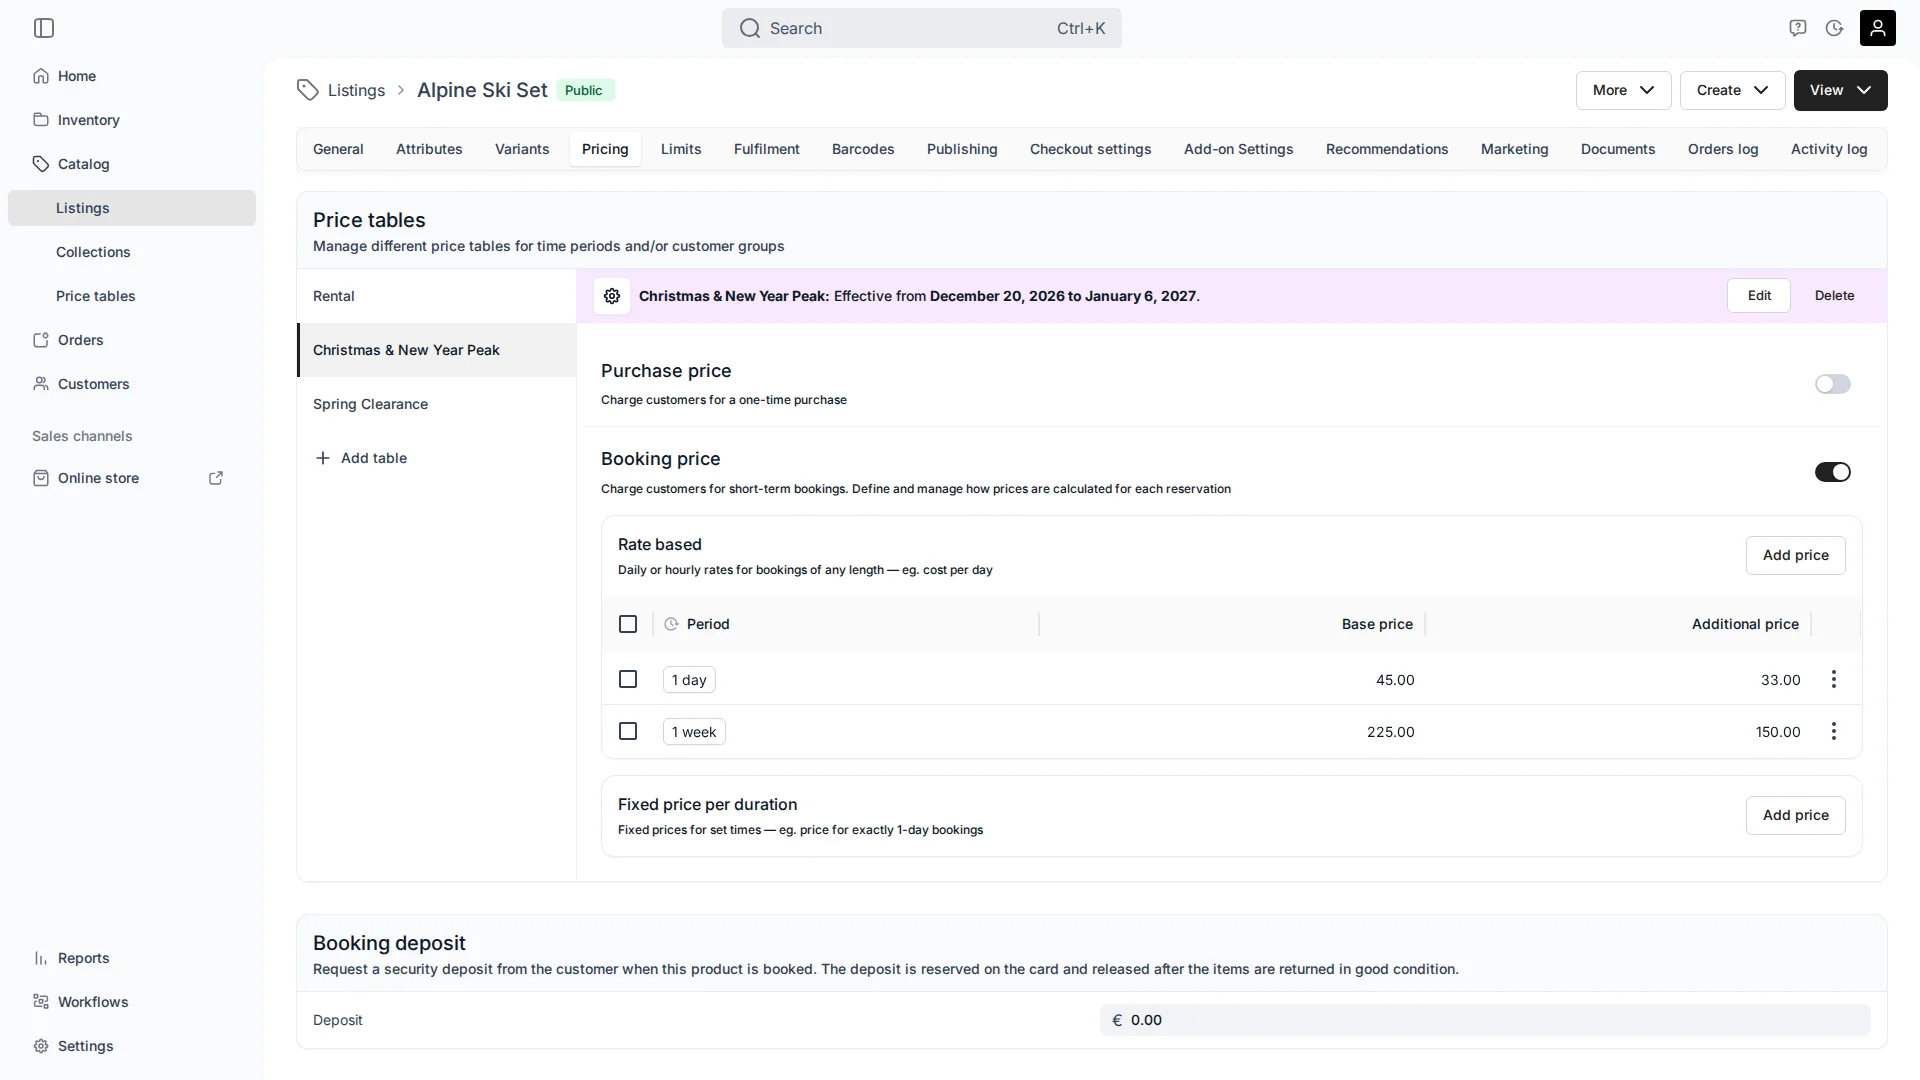Open the help chat icon

click(x=1798, y=28)
